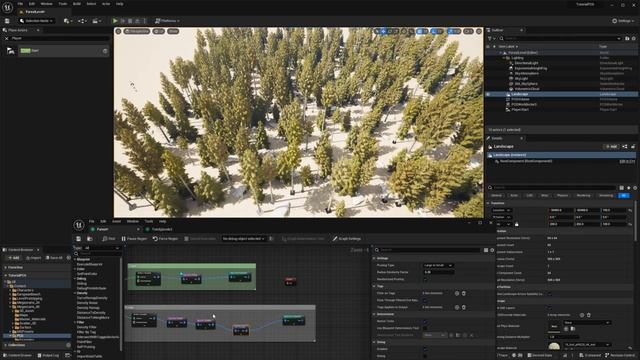Switch to the Outliner panel tab
Screen dimensions: 640x360
click(x=497, y=30)
